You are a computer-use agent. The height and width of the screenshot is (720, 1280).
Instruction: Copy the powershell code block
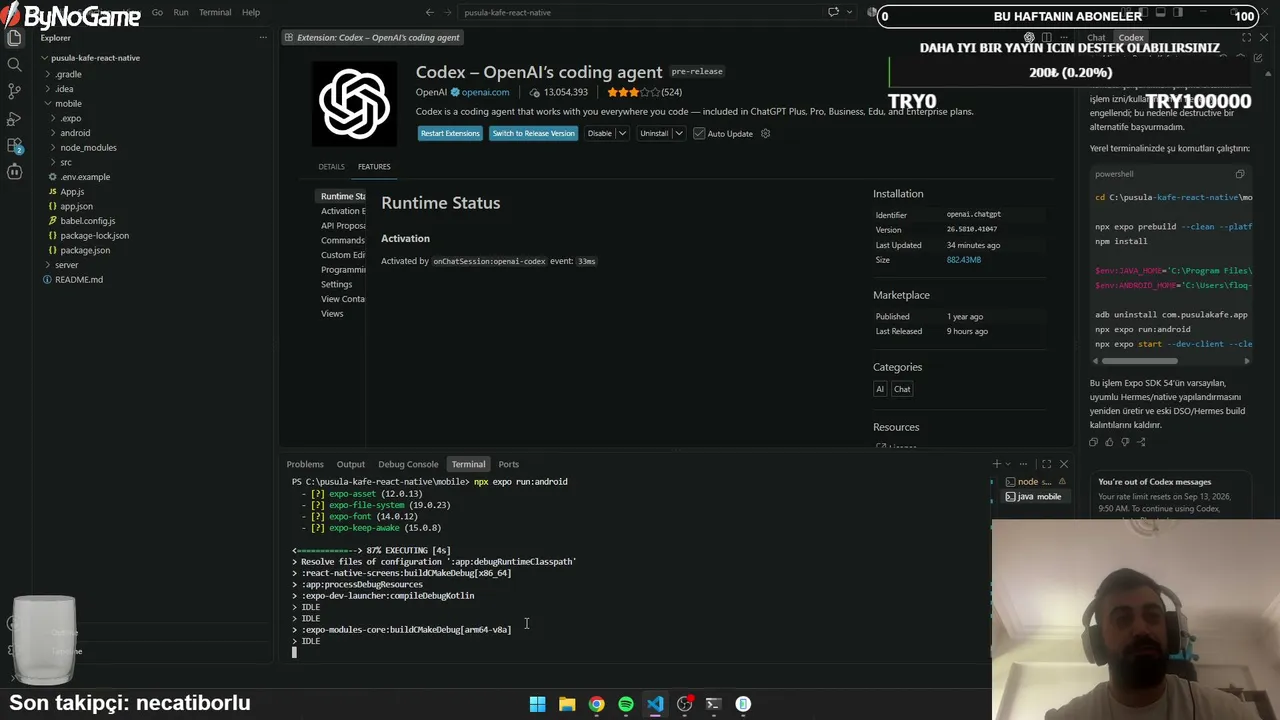1240,174
